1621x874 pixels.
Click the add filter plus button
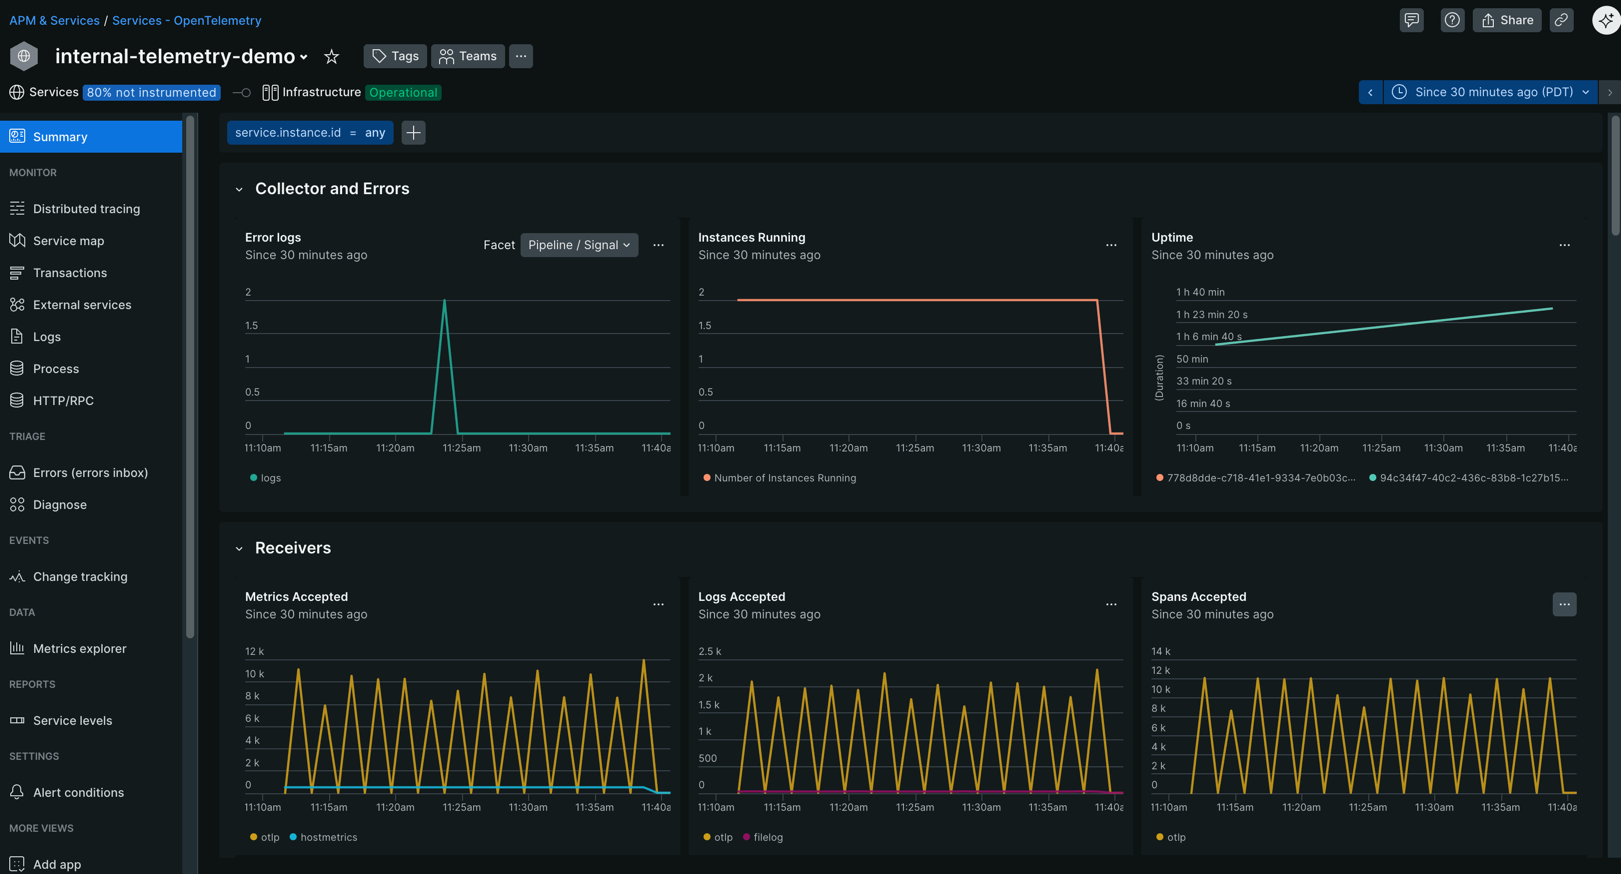[x=413, y=132]
